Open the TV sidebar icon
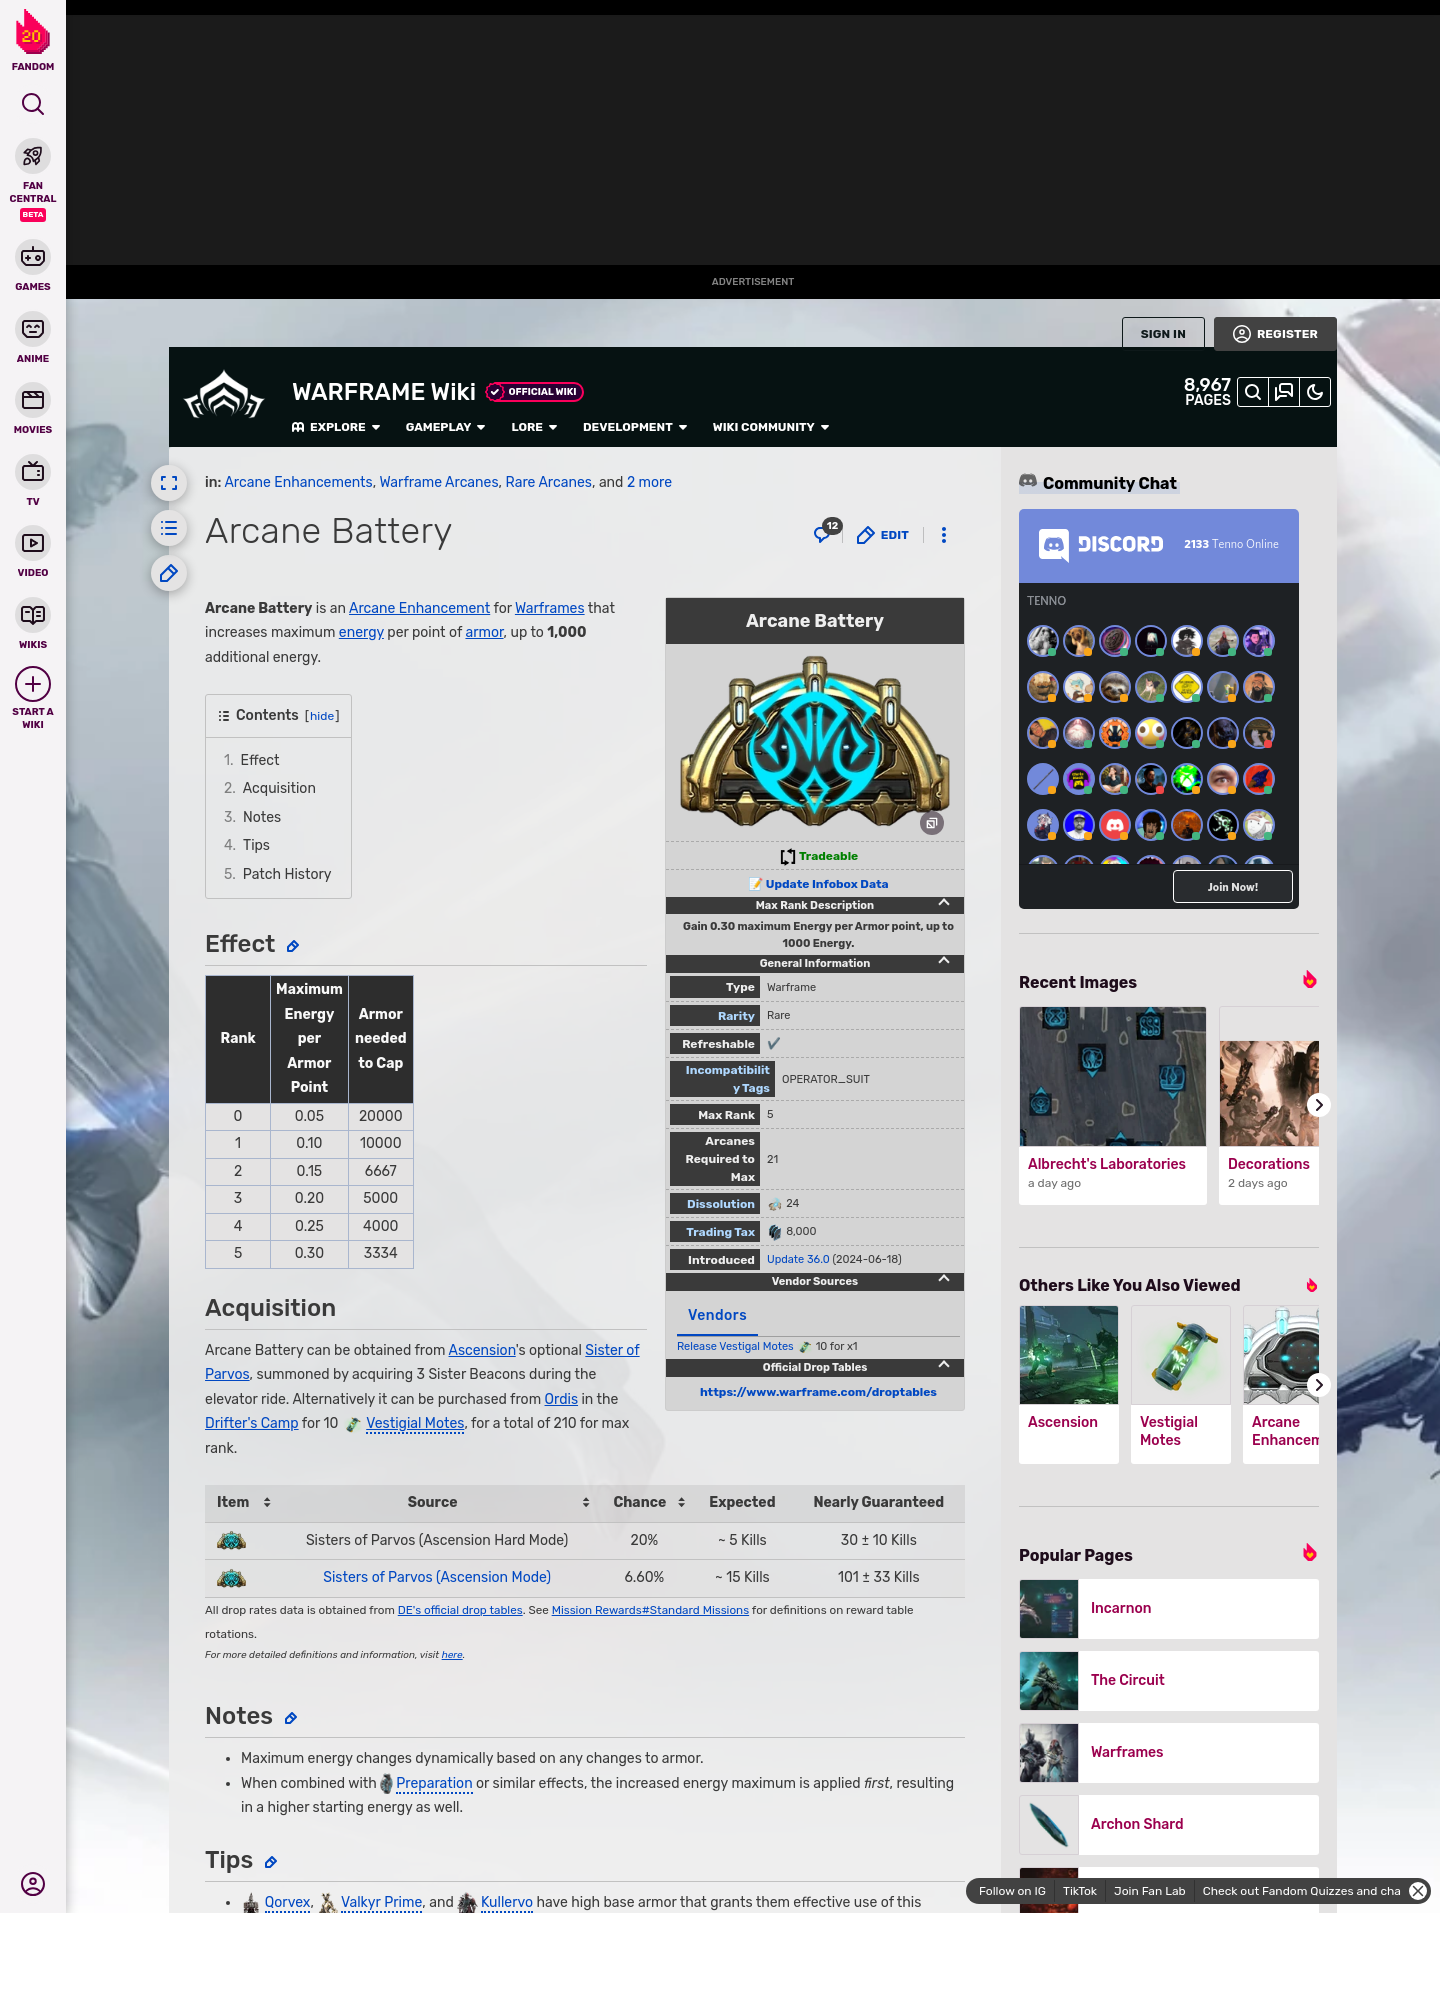Viewport: 1440px width, 2000px height. pyautogui.click(x=33, y=472)
